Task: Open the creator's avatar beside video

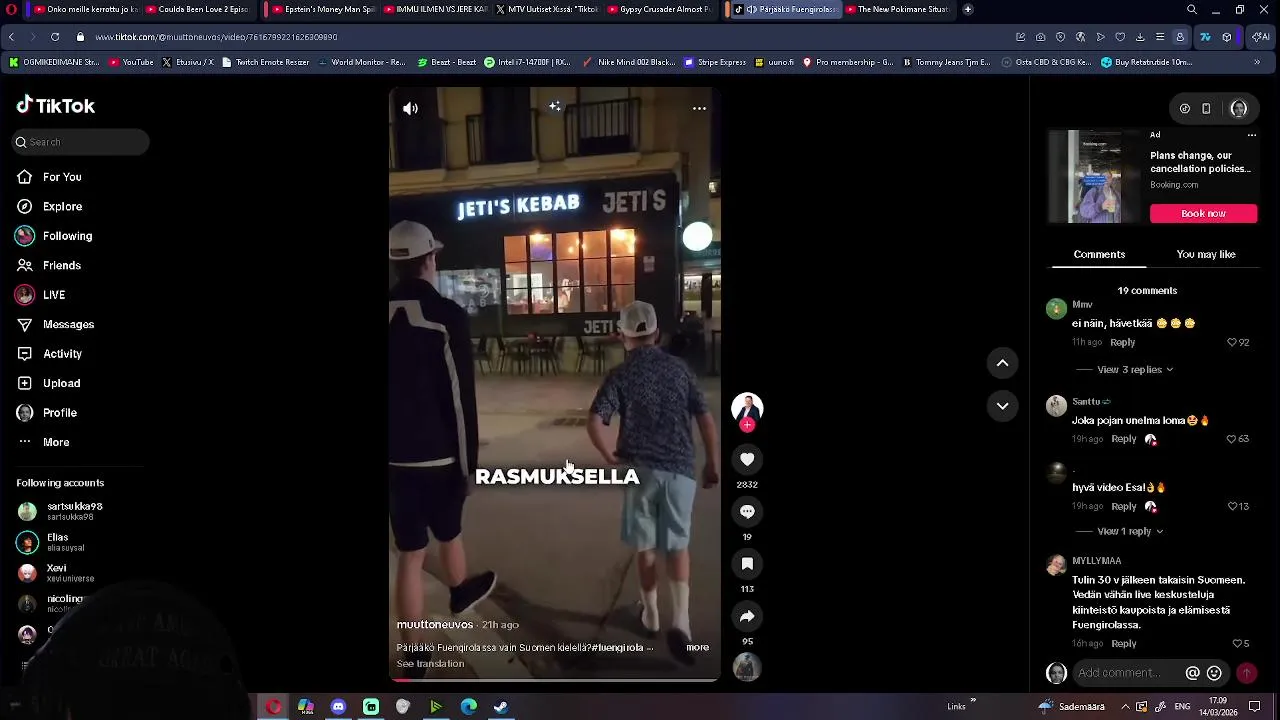Action: click(x=747, y=407)
